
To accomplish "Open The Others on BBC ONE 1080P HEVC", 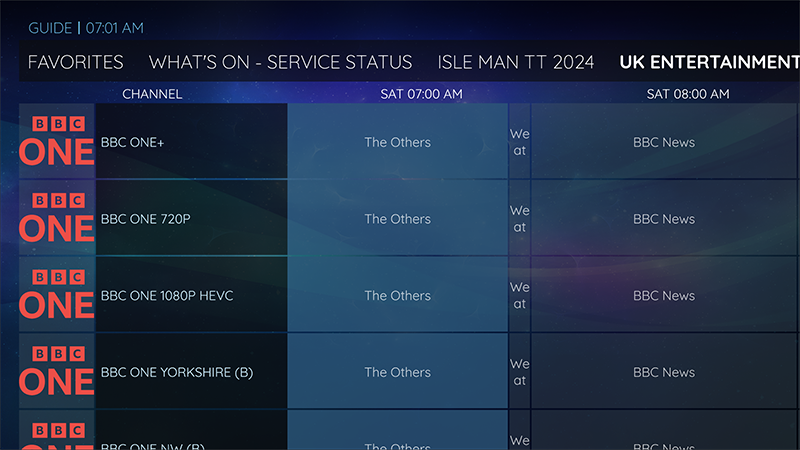I will [397, 296].
